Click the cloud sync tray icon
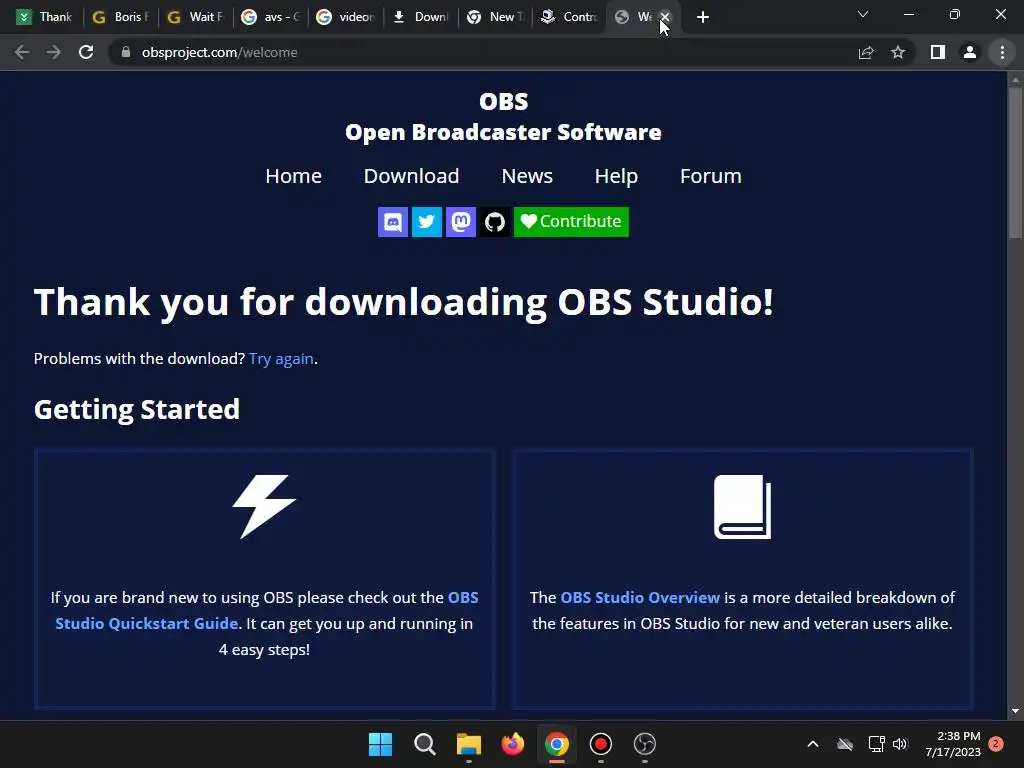 click(845, 744)
